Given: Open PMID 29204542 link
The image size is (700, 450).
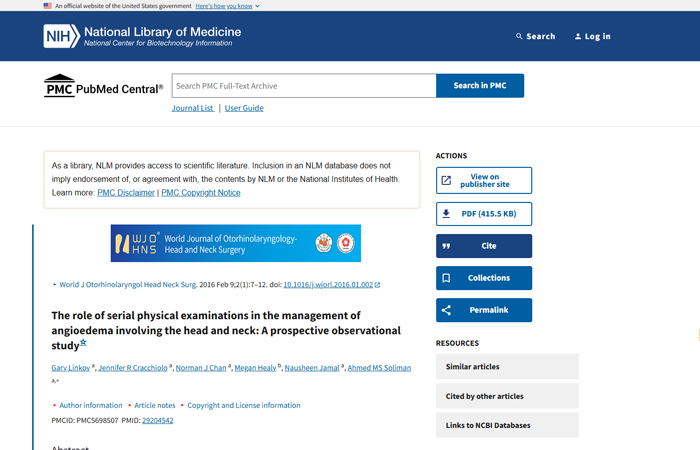Looking at the screenshot, I should click(158, 421).
